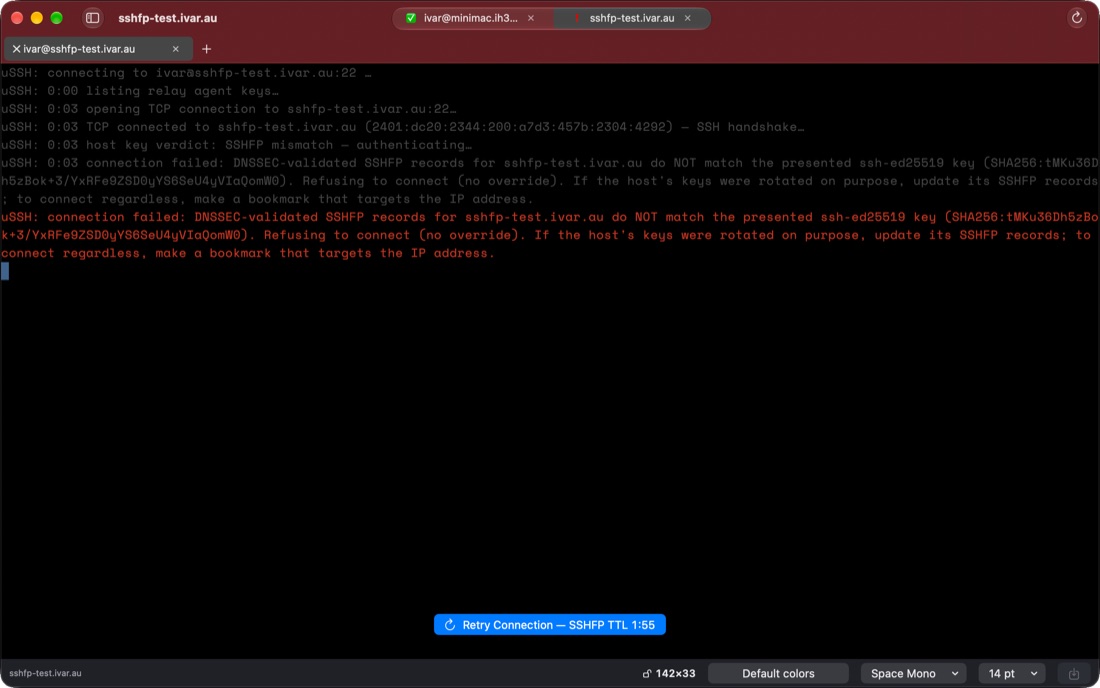Click the download icon in the status bar
Image resolution: width=1100 pixels, height=688 pixels.
click(1073, 673)
